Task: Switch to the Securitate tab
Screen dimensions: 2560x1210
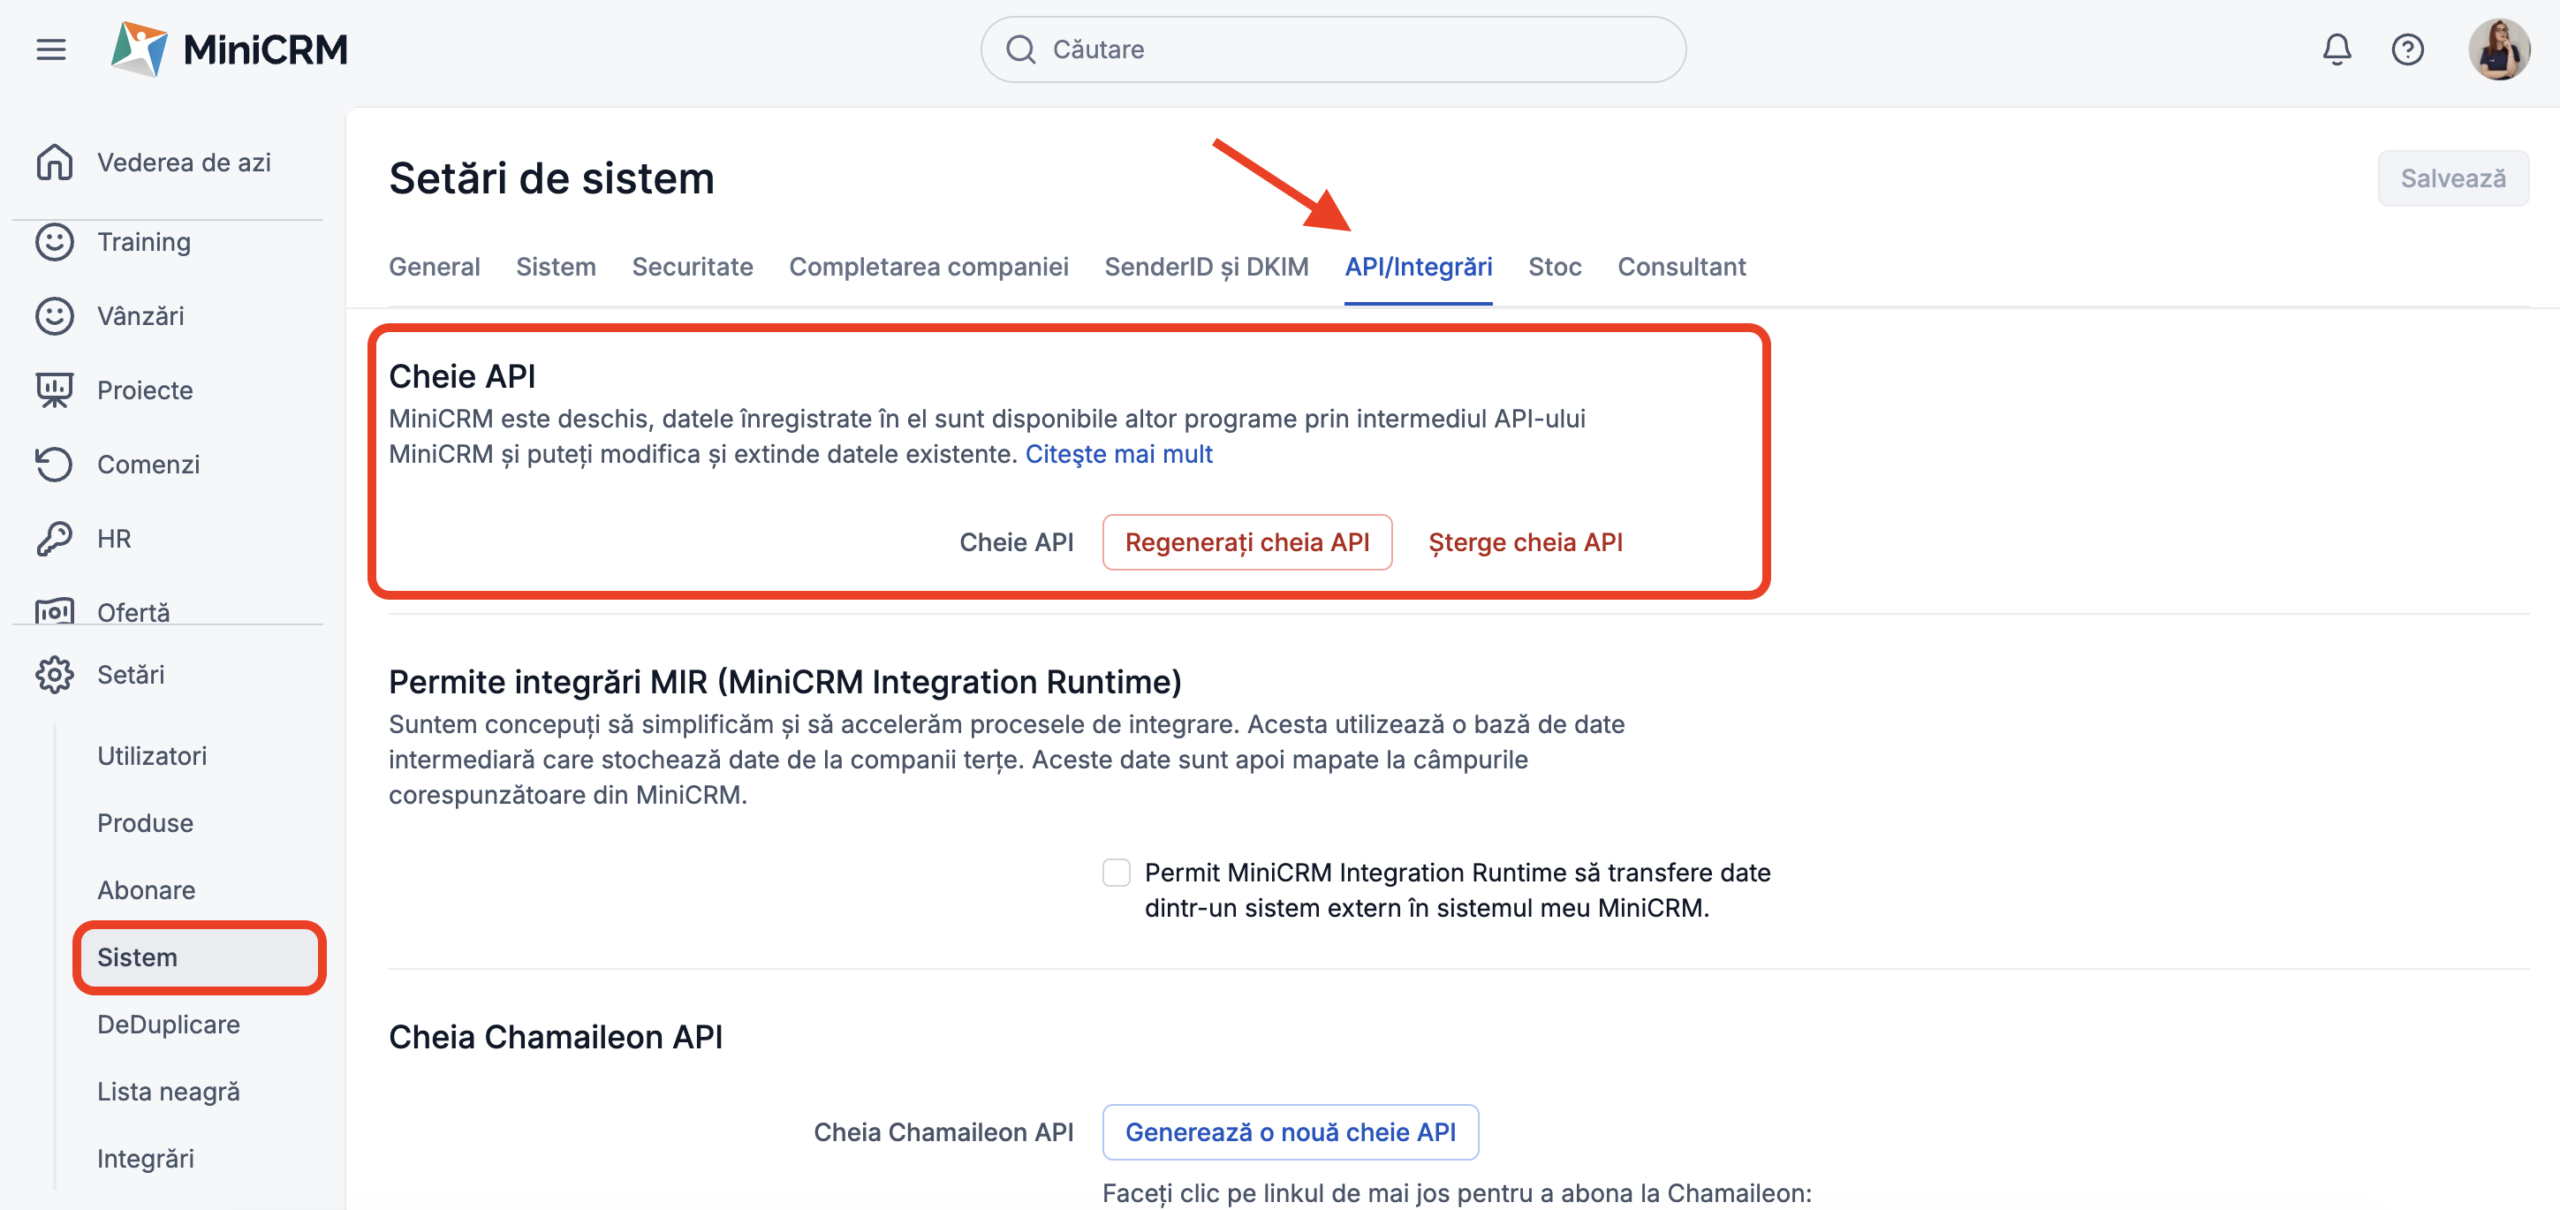Action: (692, 267)
